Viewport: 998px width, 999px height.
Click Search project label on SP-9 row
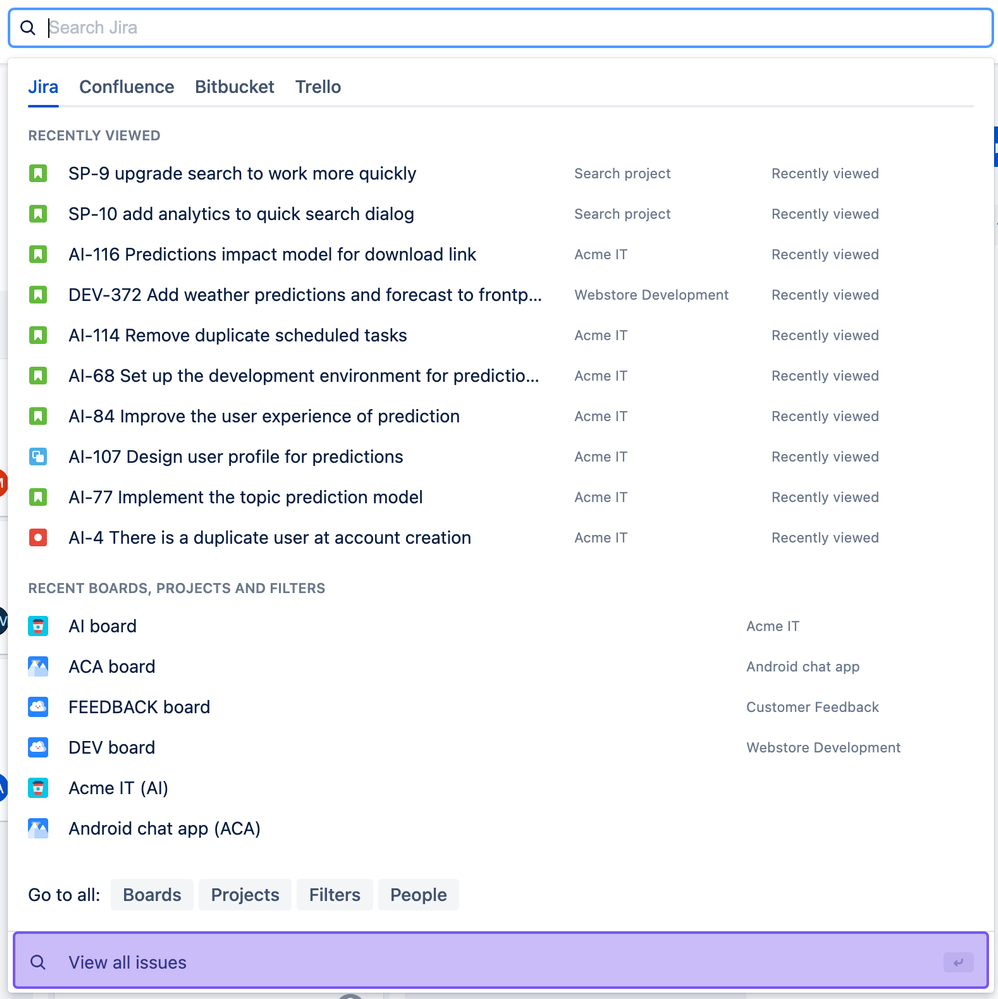(622, 173)
